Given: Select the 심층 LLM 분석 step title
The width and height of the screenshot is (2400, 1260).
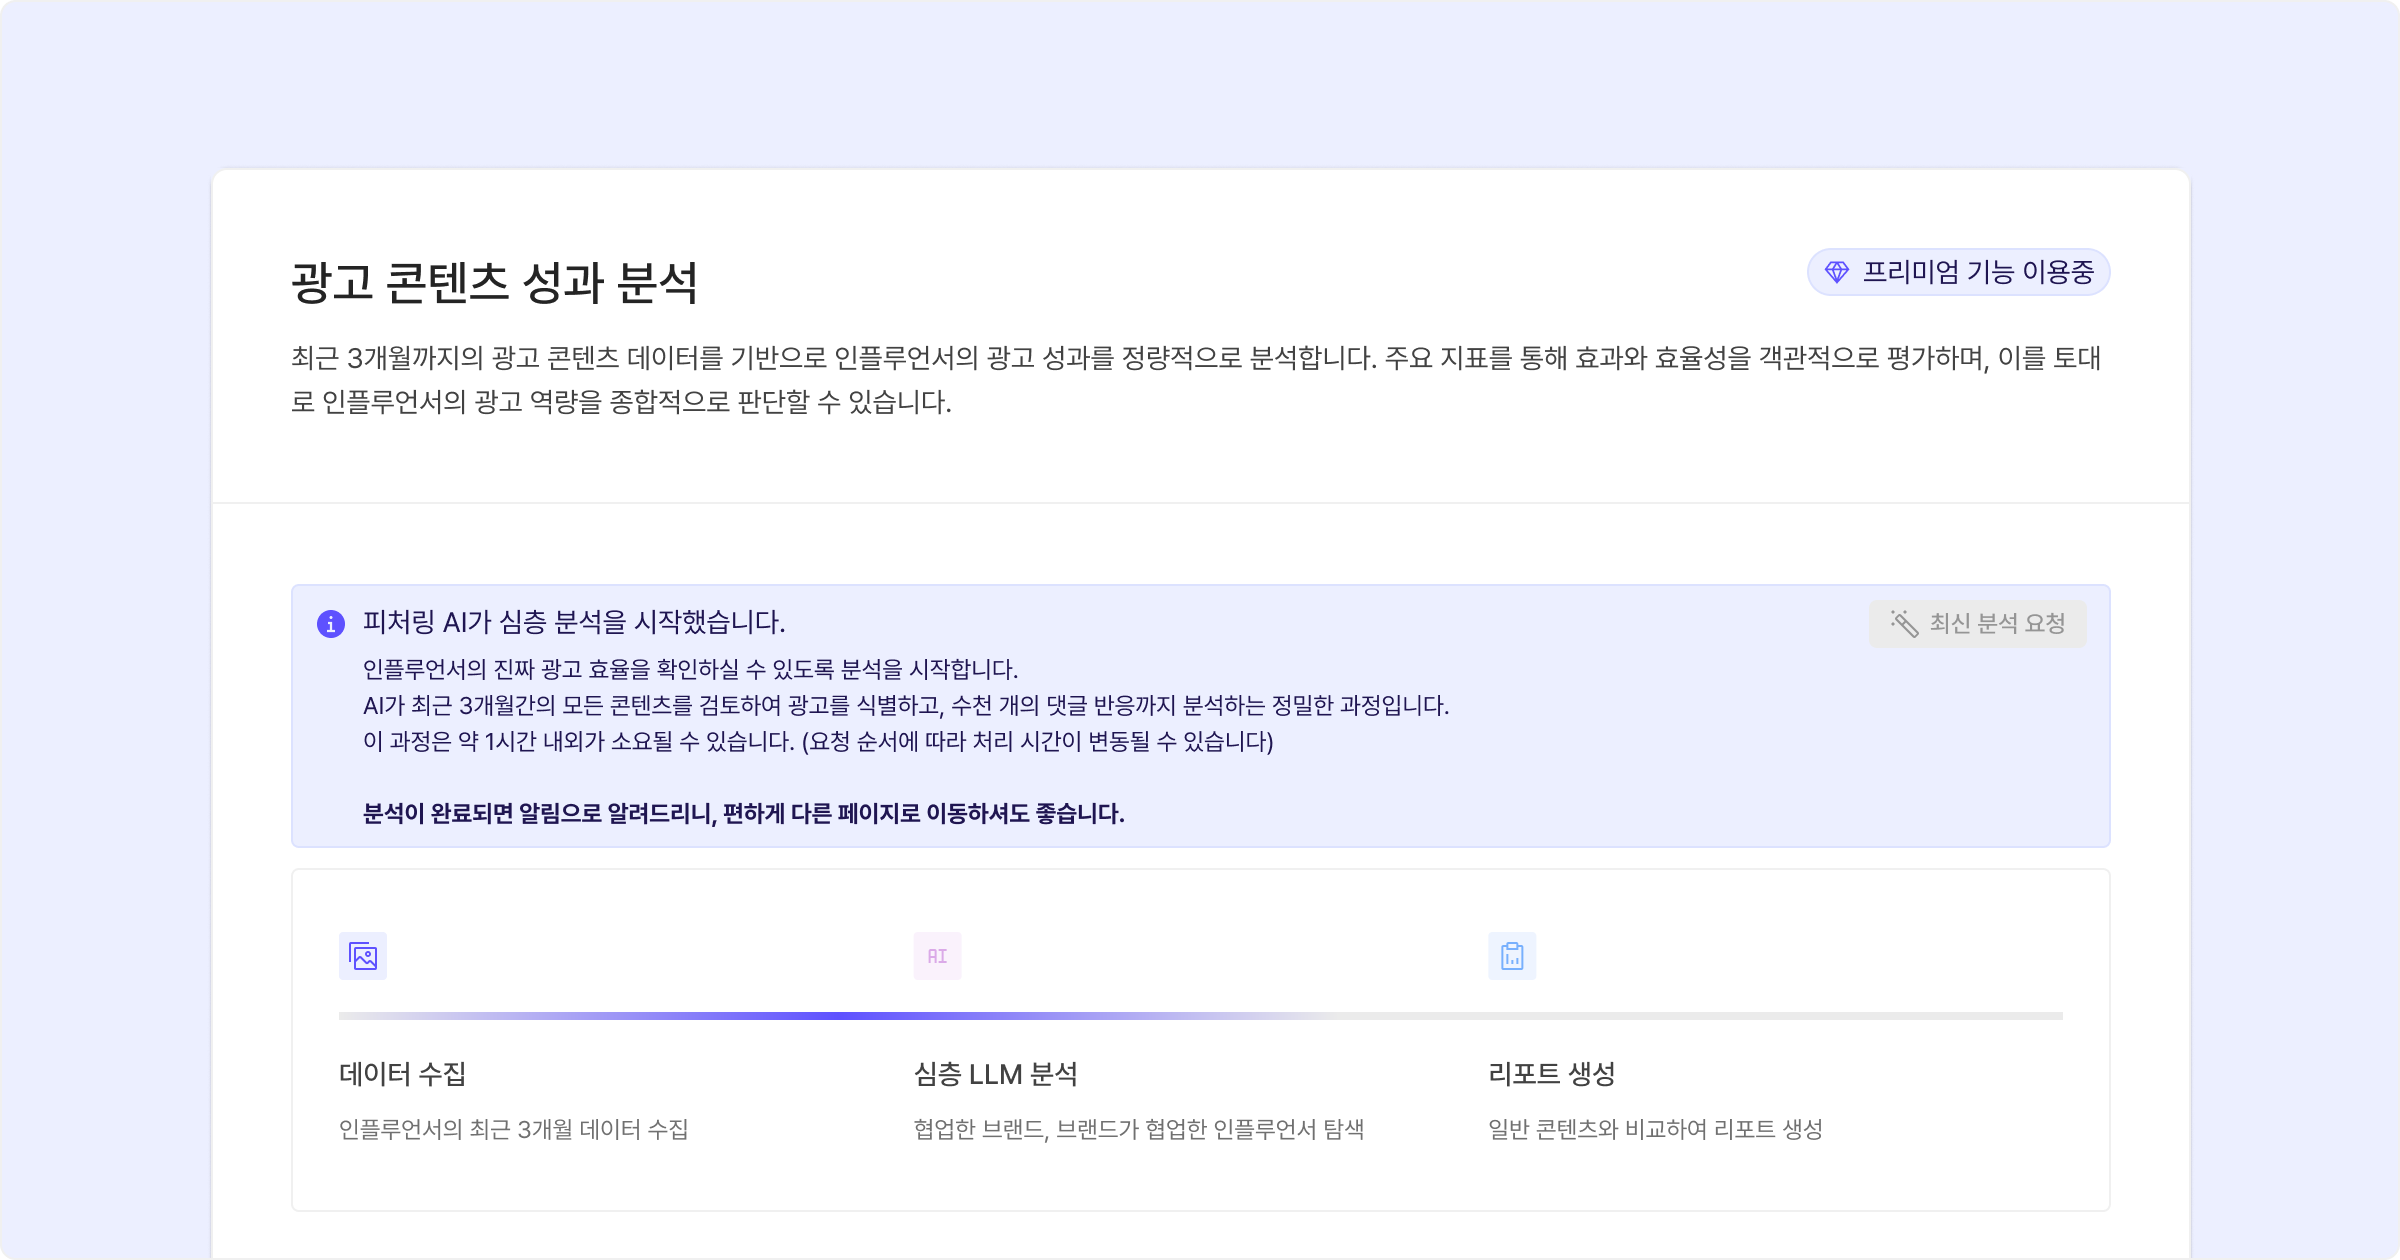Looking at the screenshot, I should [996, 1074].
